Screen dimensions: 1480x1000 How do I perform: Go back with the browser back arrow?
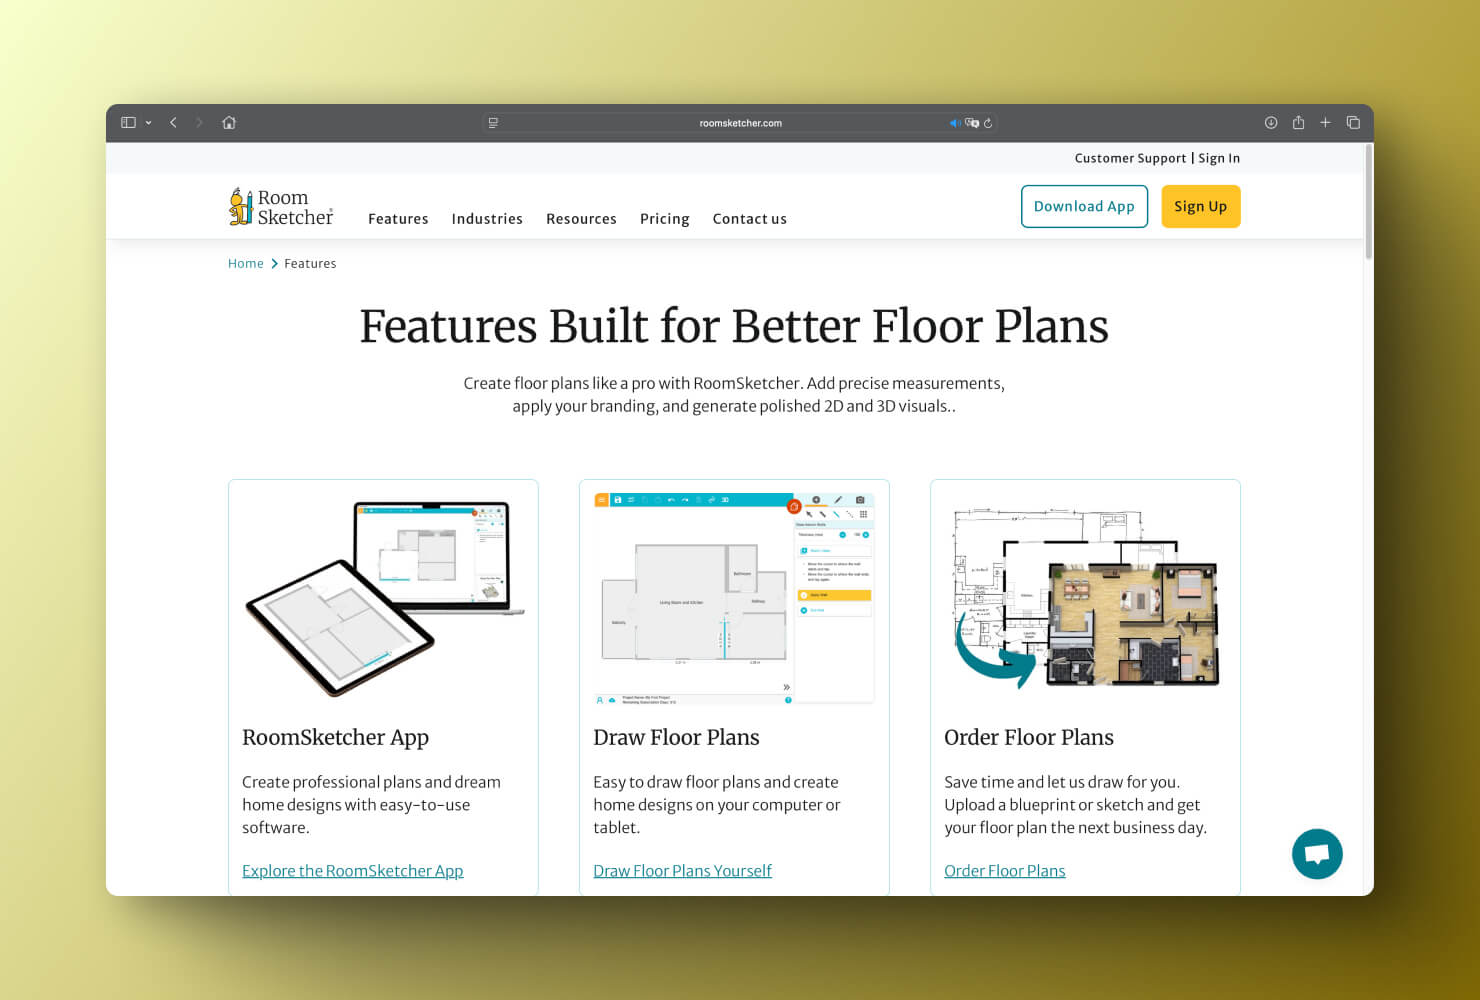click(173, 123)
